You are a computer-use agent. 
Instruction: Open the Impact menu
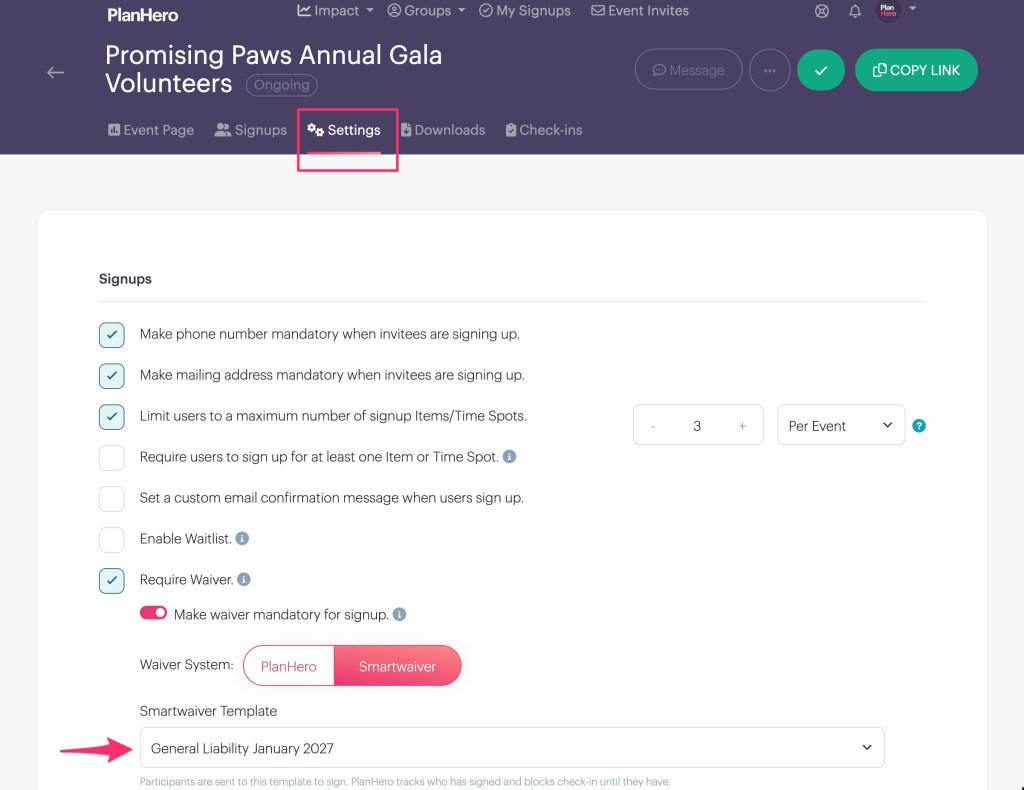point(335,10)
